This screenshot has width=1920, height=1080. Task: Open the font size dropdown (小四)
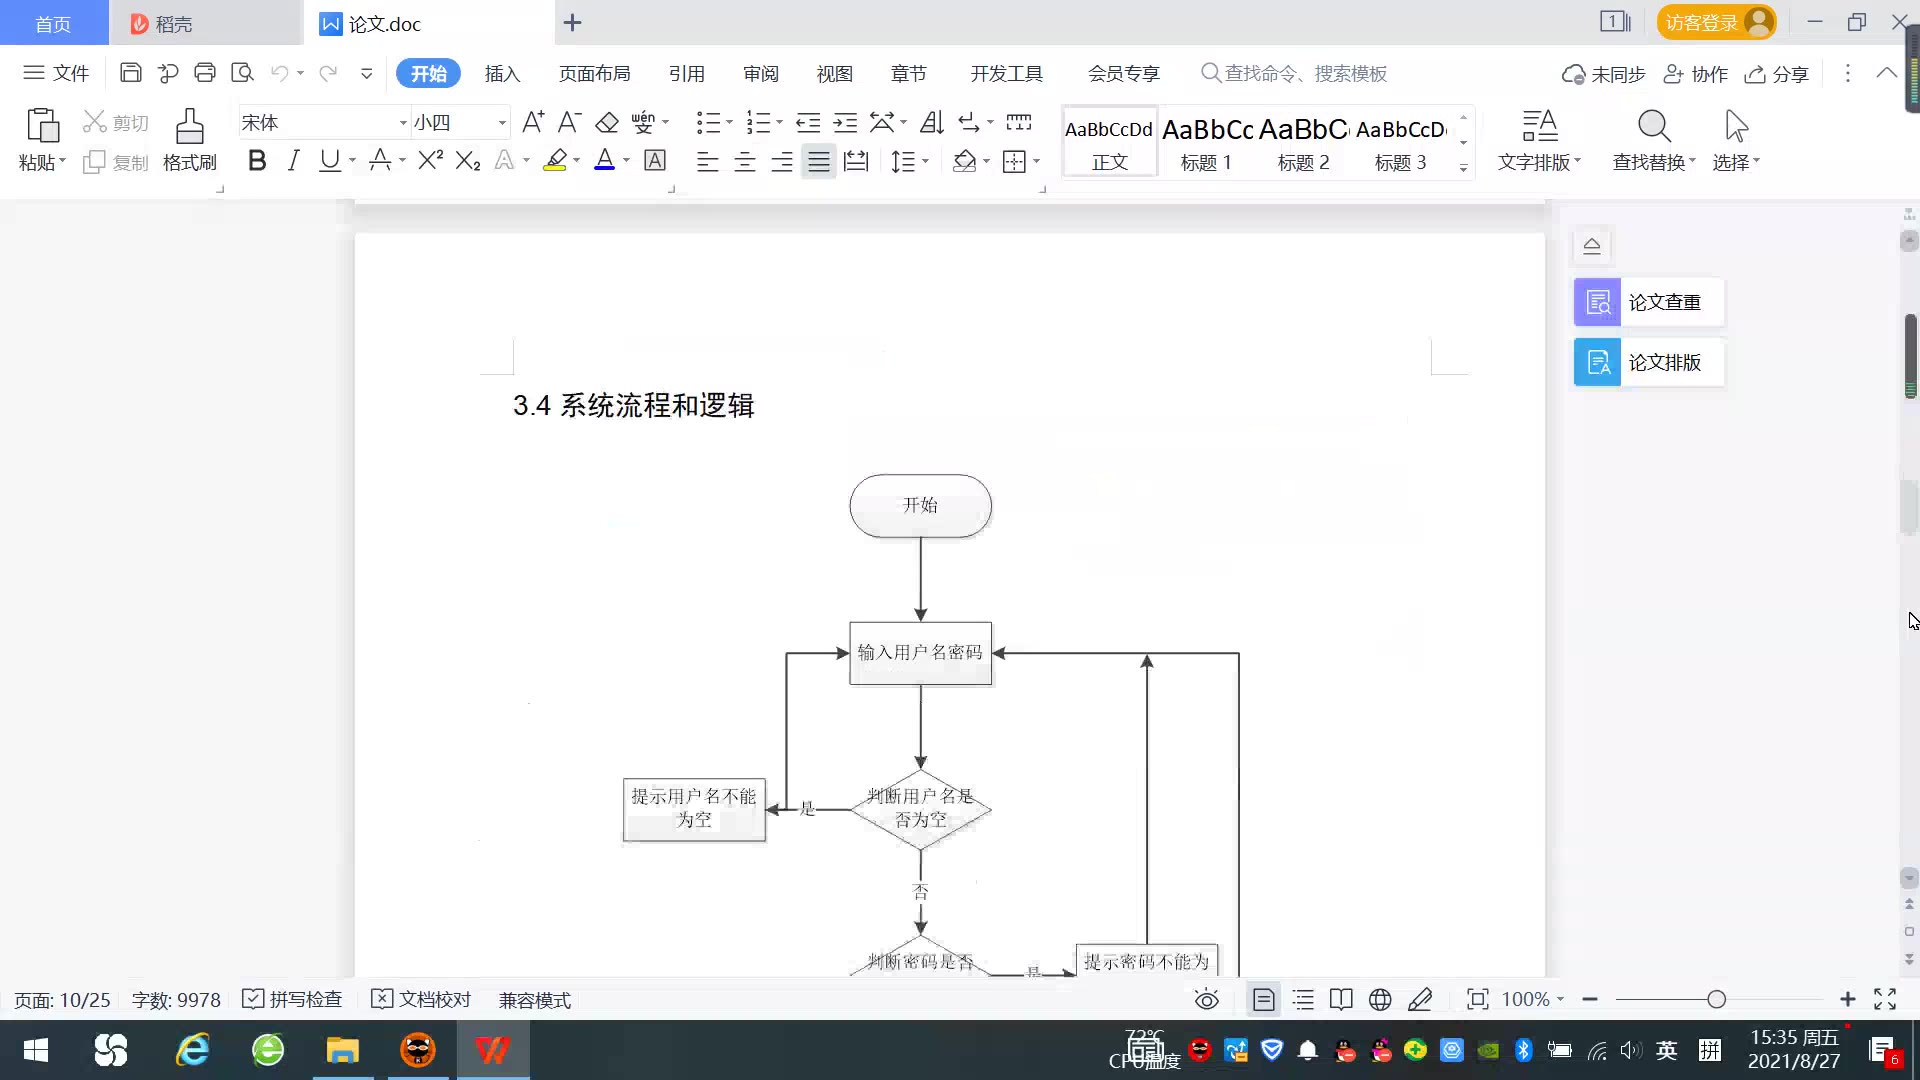502,123
